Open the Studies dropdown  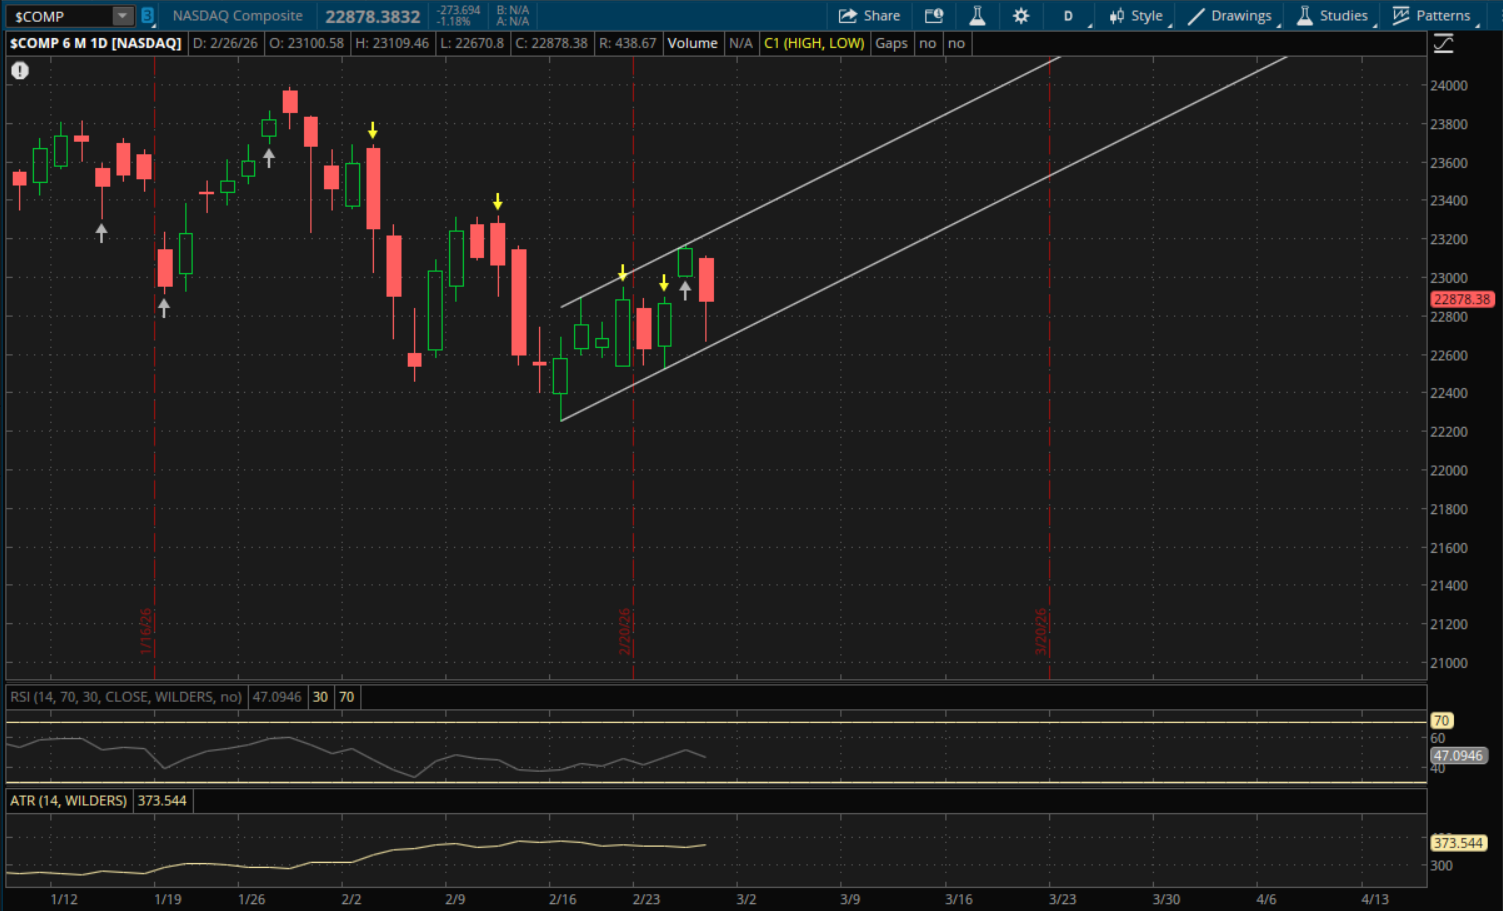tap(1332, 16)
